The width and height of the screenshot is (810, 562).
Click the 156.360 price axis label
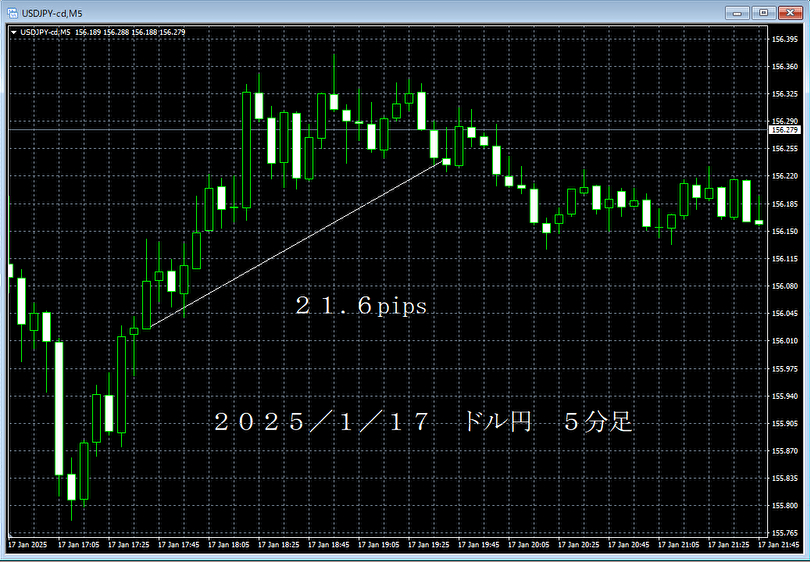click(x=785, y=67)
